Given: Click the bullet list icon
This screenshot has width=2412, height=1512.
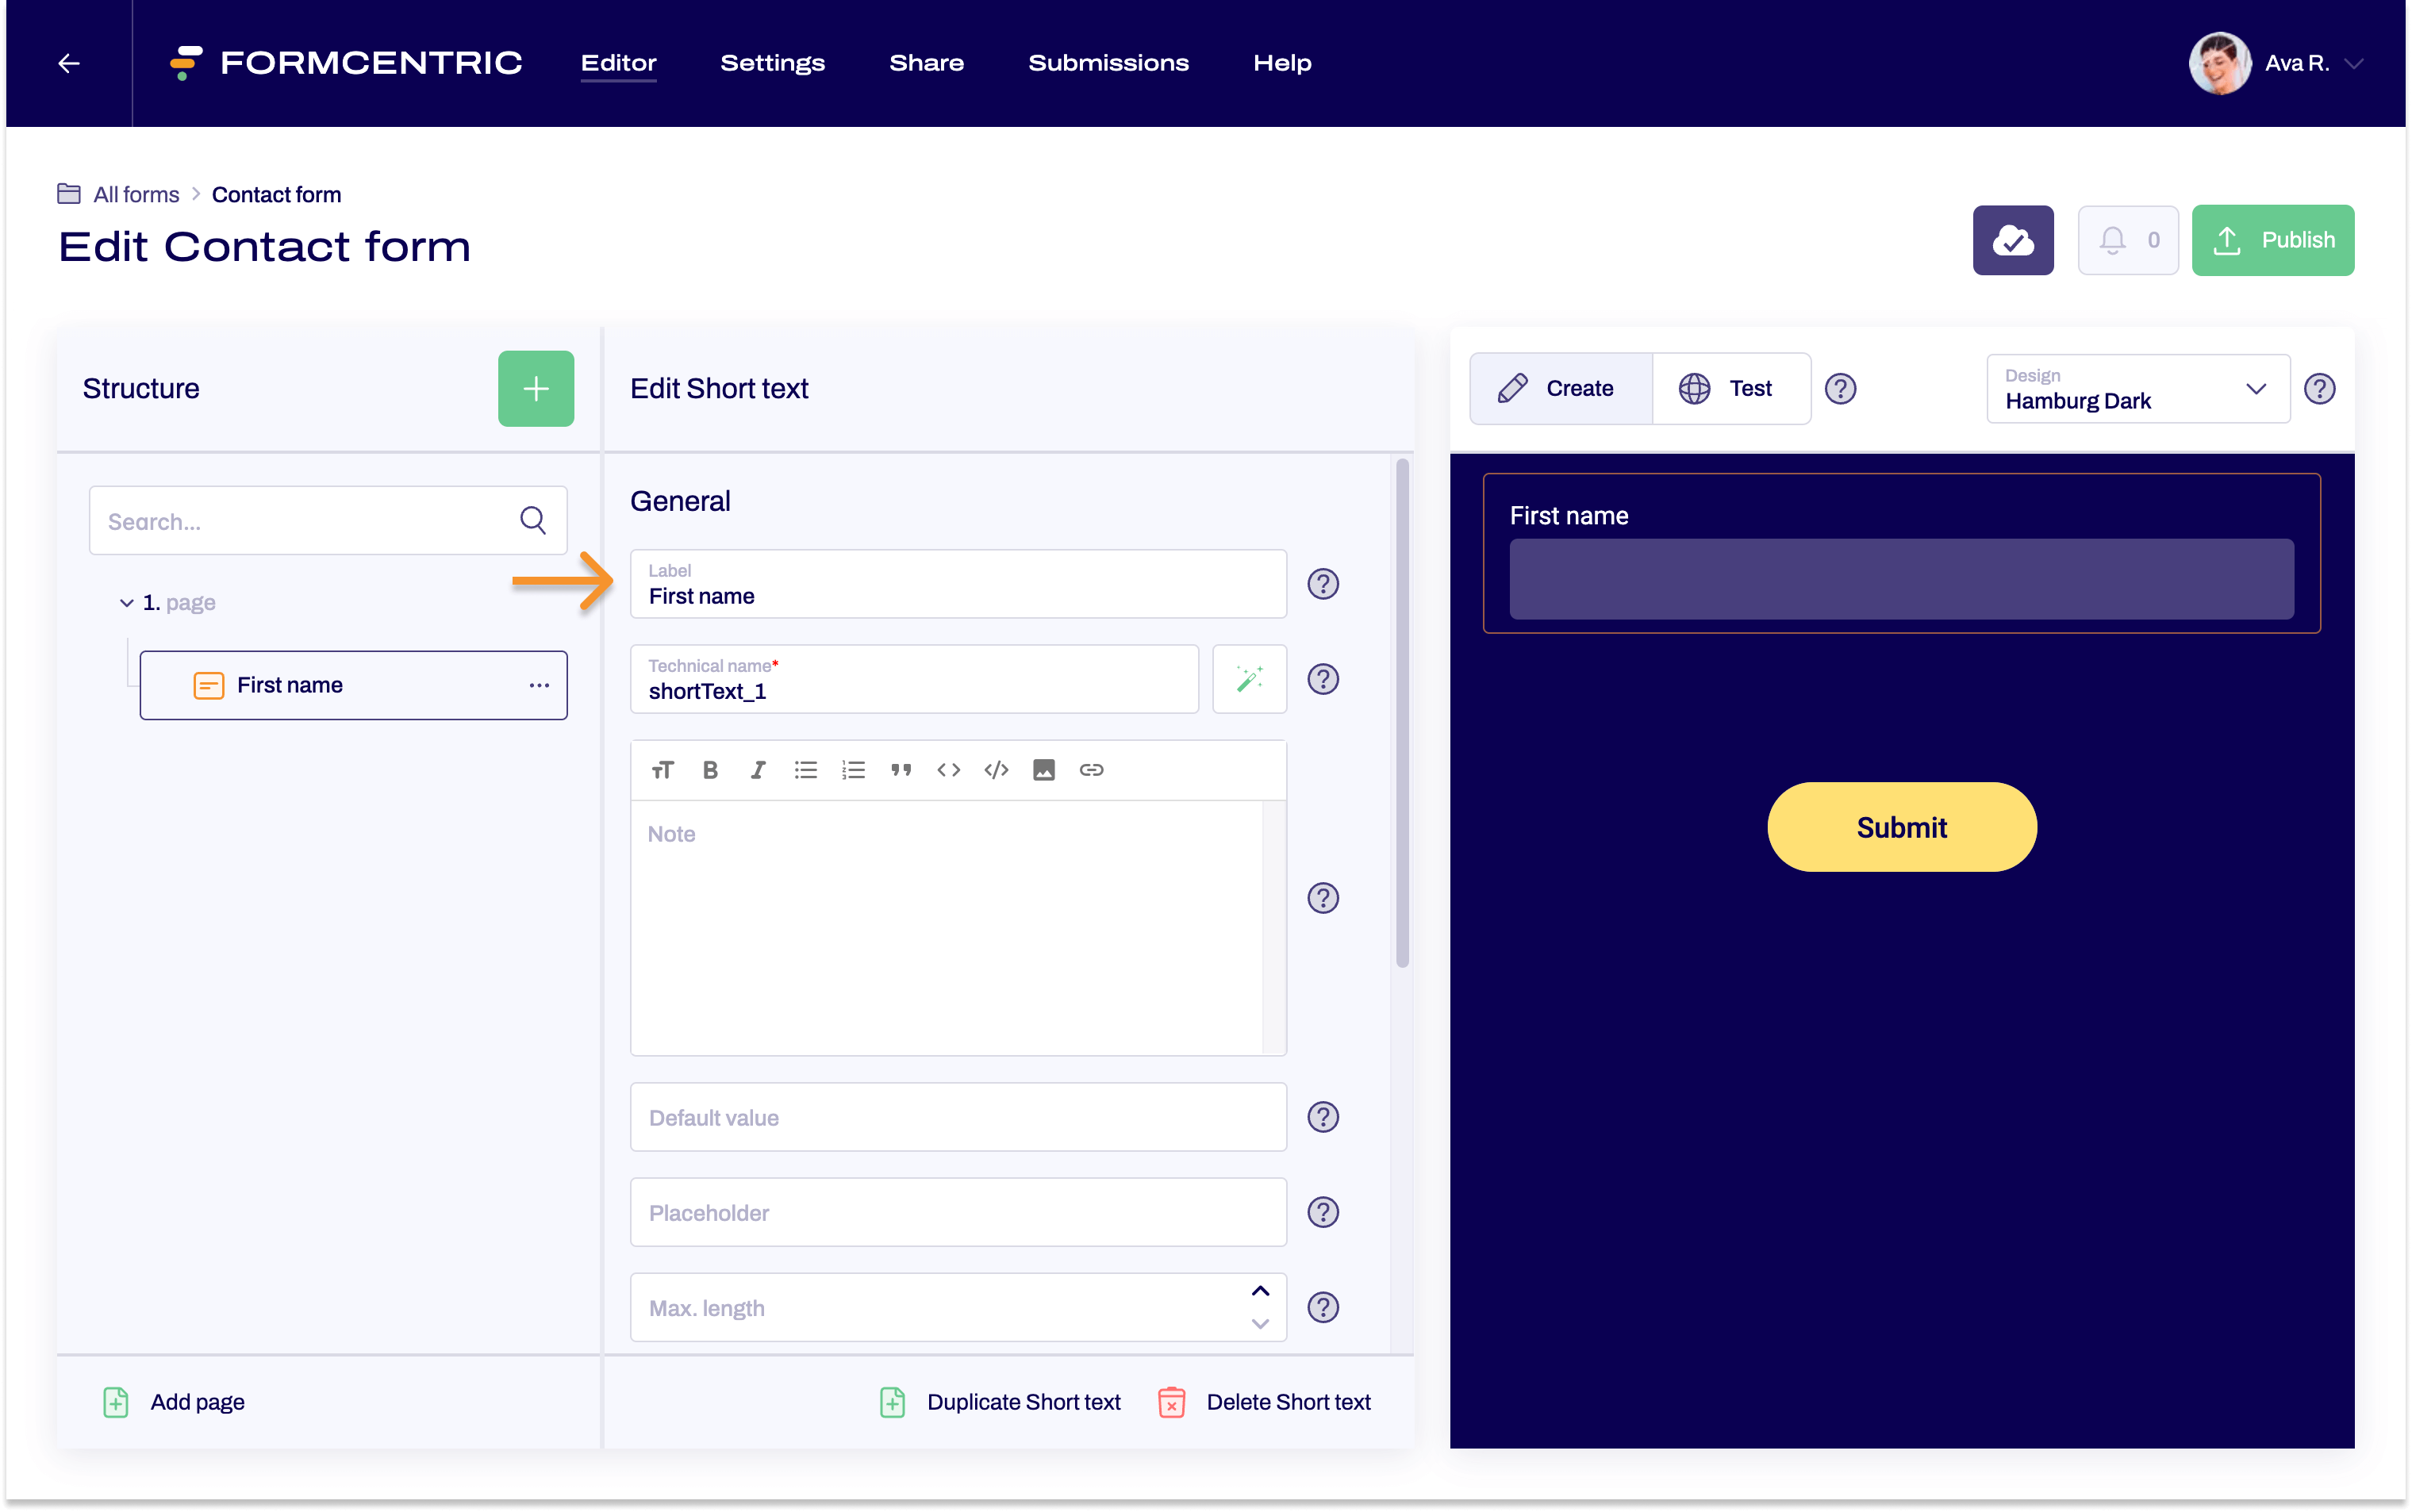Looking at the screenshot, I should [806, 768].
